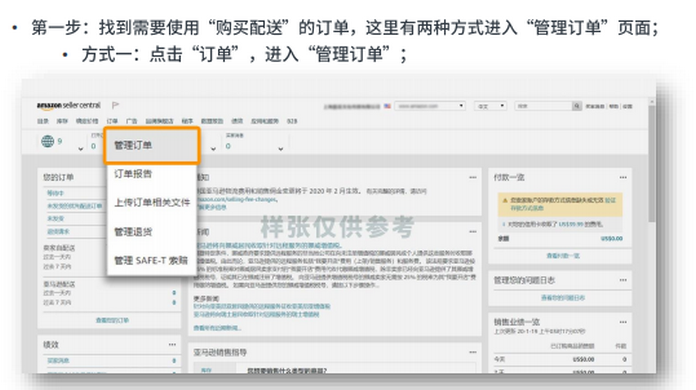Open the 订单 navigation menu
This screenshot has width=696, height=390.
coord(112,121)
